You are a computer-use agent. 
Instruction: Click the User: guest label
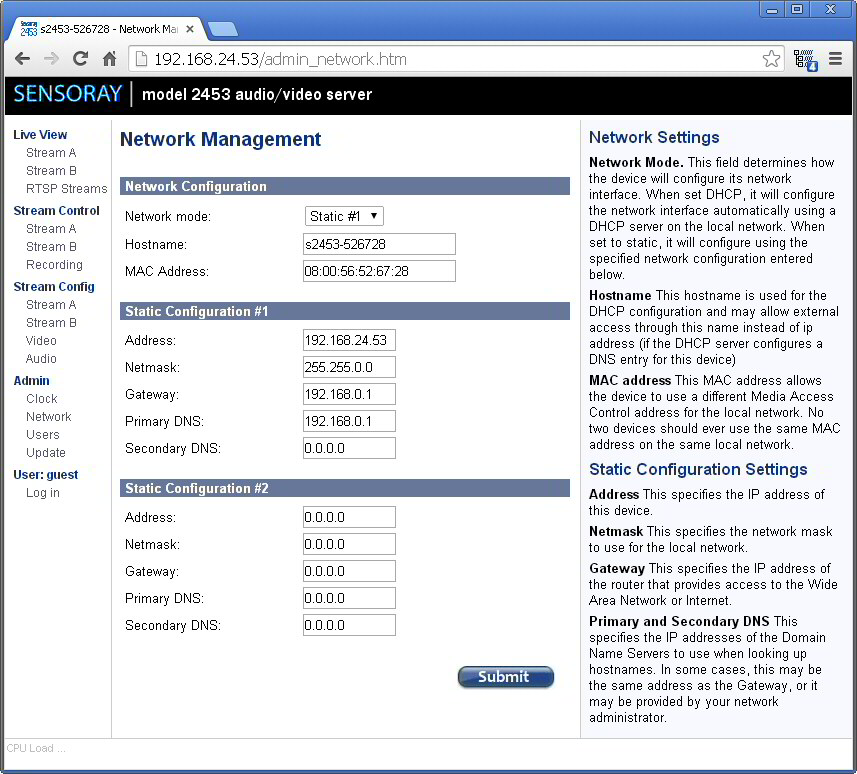point(45,474)
